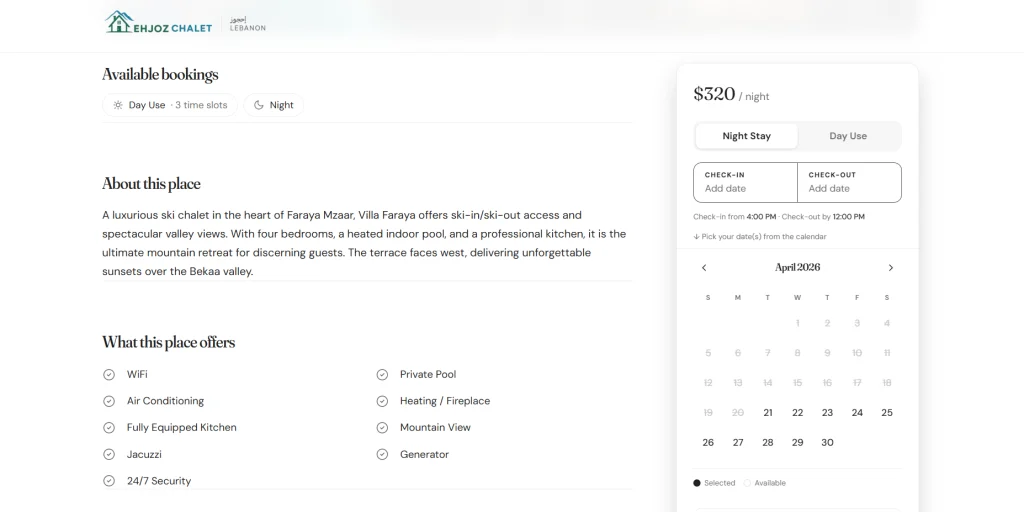Choose April 30 on the calendar
The height and width of the screenshot is (512, 1024).
[827, 442]
